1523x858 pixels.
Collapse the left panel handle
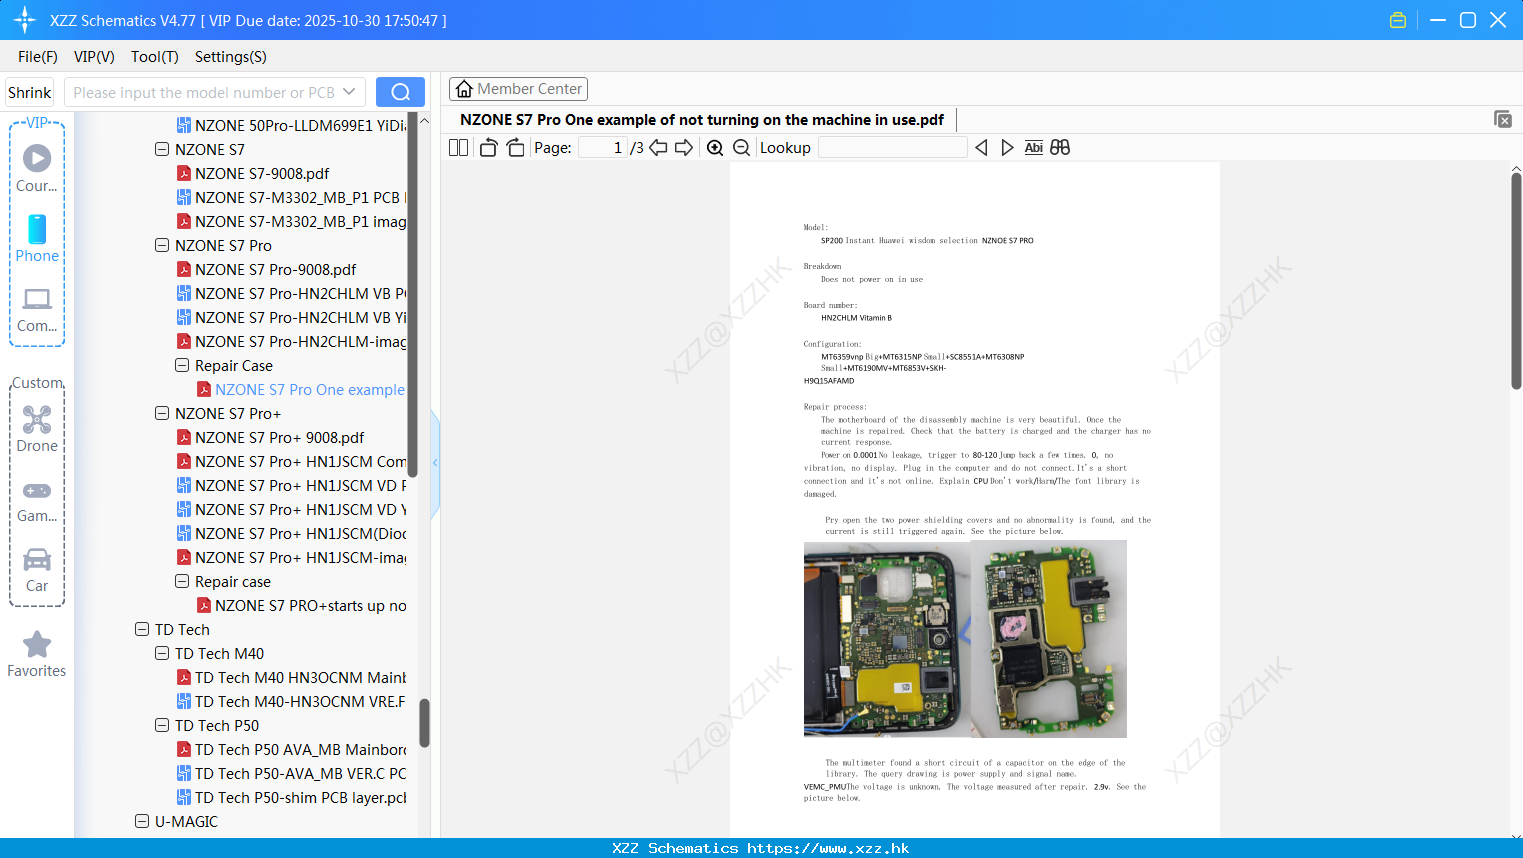[x=435, y=462]
